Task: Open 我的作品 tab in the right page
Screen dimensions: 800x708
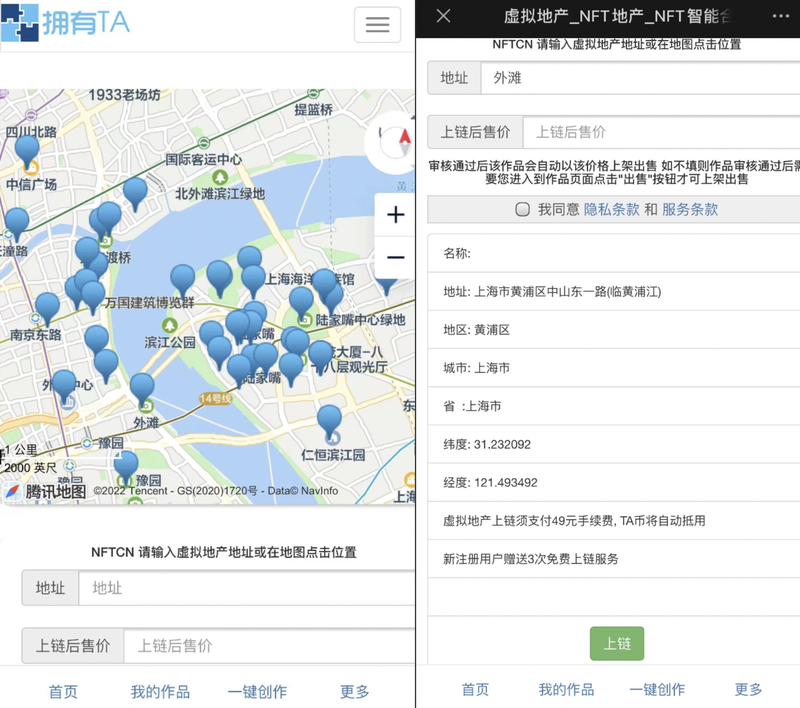Action: point(566,690)
